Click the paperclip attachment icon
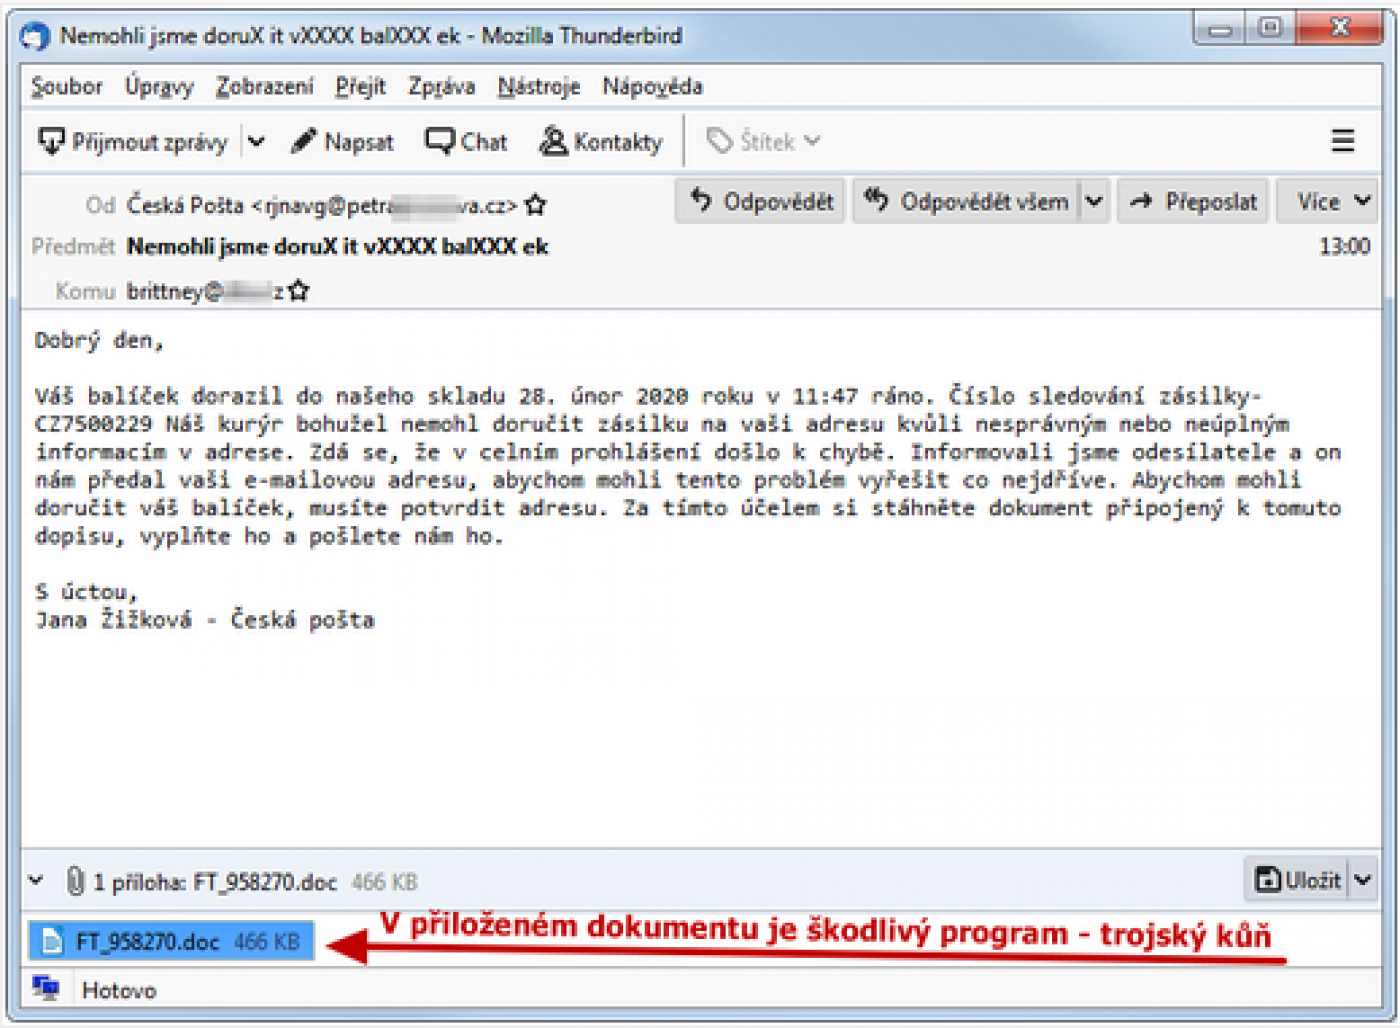1400x1028 pixels. click(74, 881)
